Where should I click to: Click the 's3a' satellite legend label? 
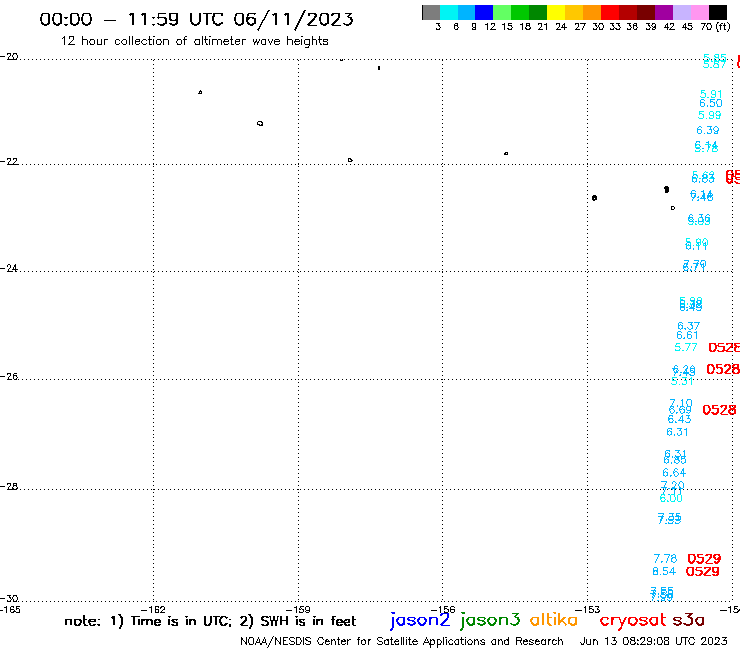click(x=688, y=620)
